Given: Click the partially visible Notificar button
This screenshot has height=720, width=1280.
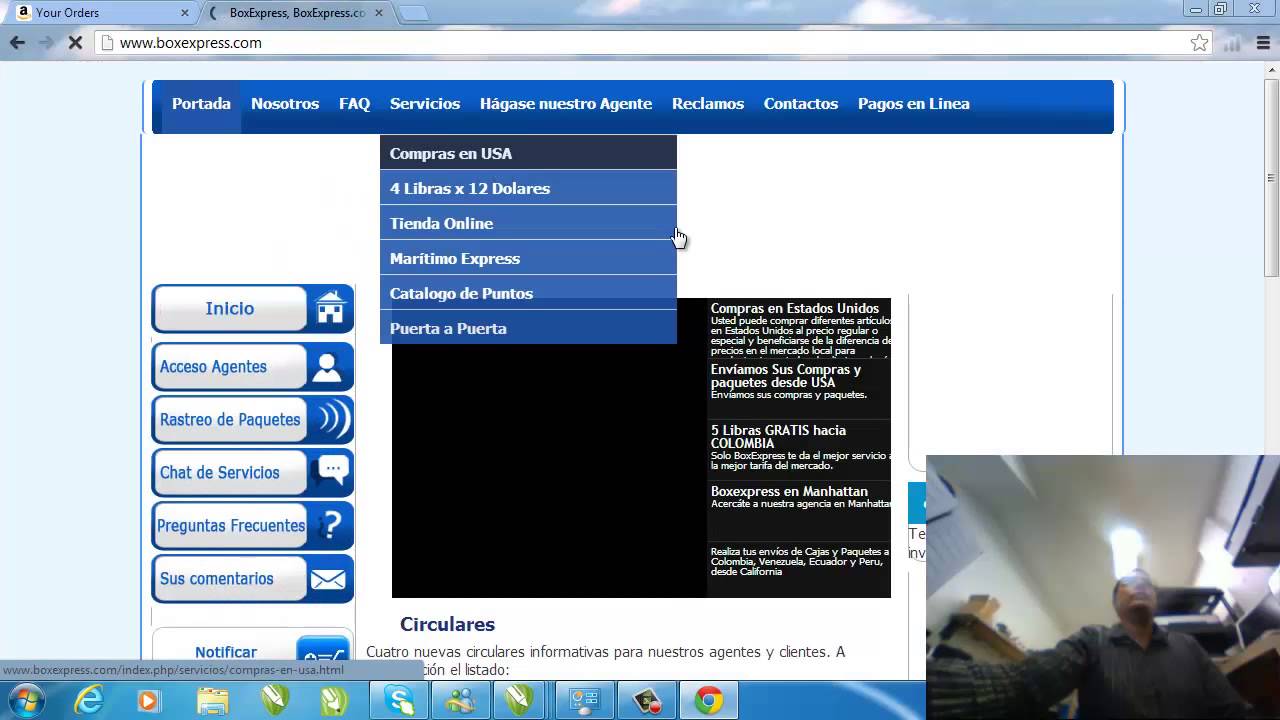Looking at the screenshot, I should point(252,652).
